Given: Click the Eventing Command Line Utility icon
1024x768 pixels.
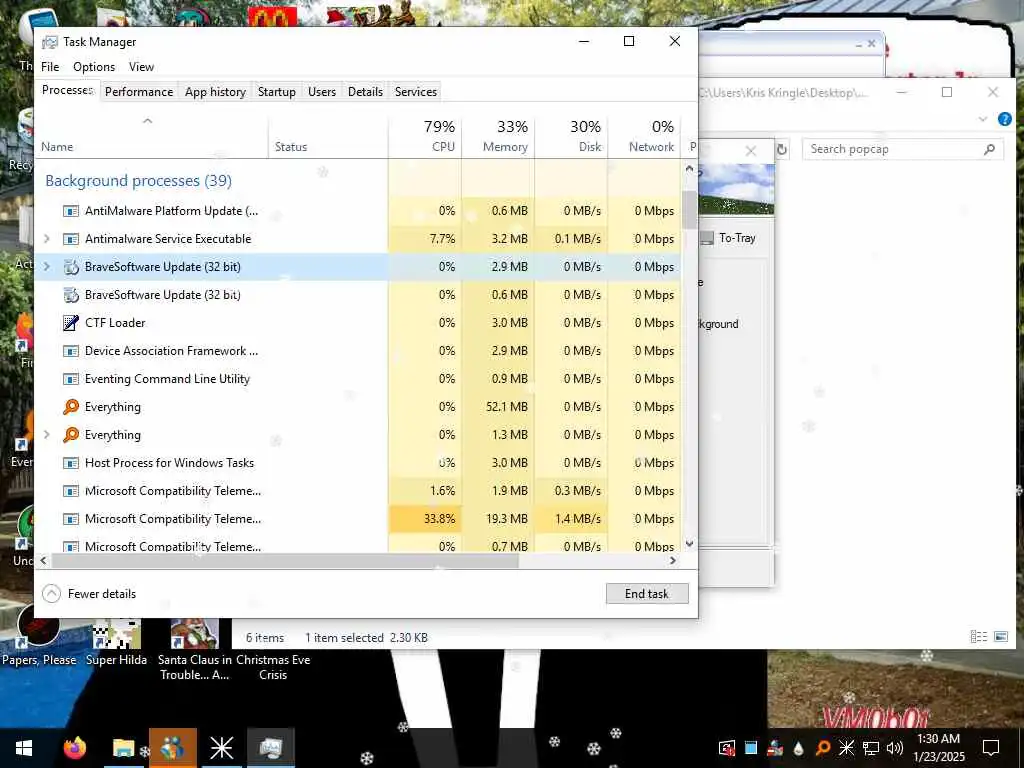Looking at the screenshot, I should 71,379.
